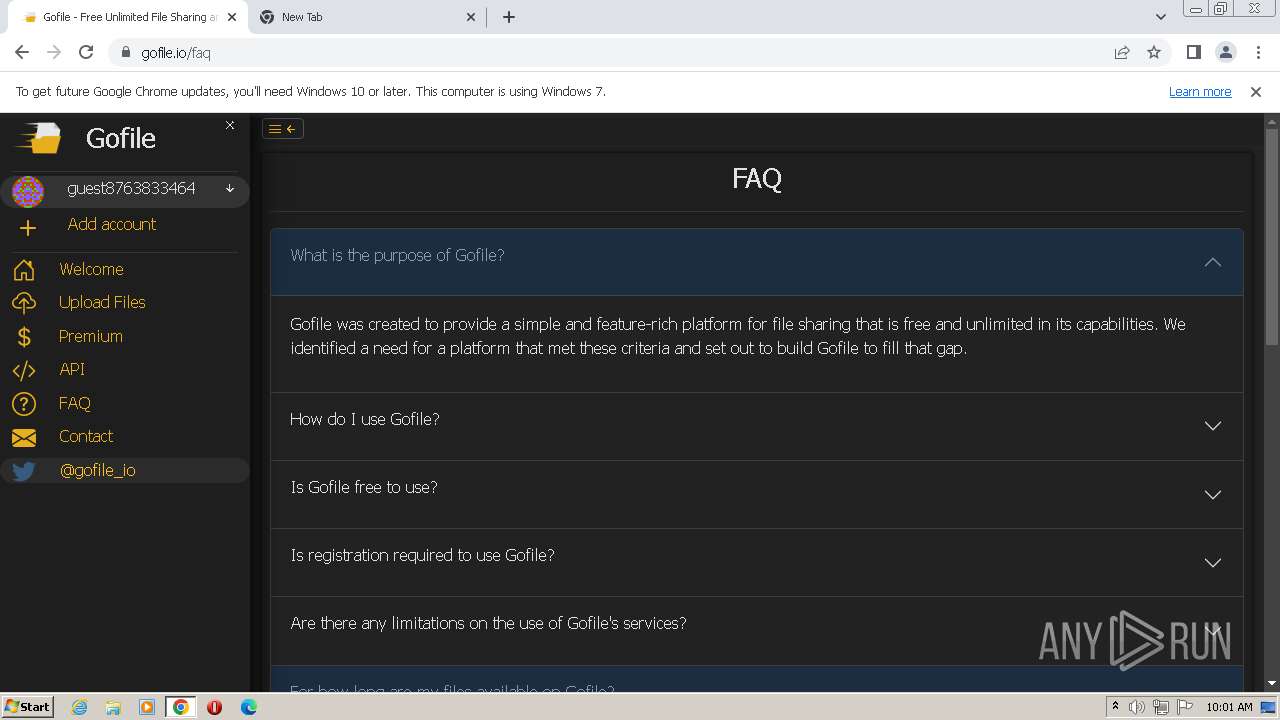Open Upload Files in sidebar
1280x720 pixels.
point(102,302)
